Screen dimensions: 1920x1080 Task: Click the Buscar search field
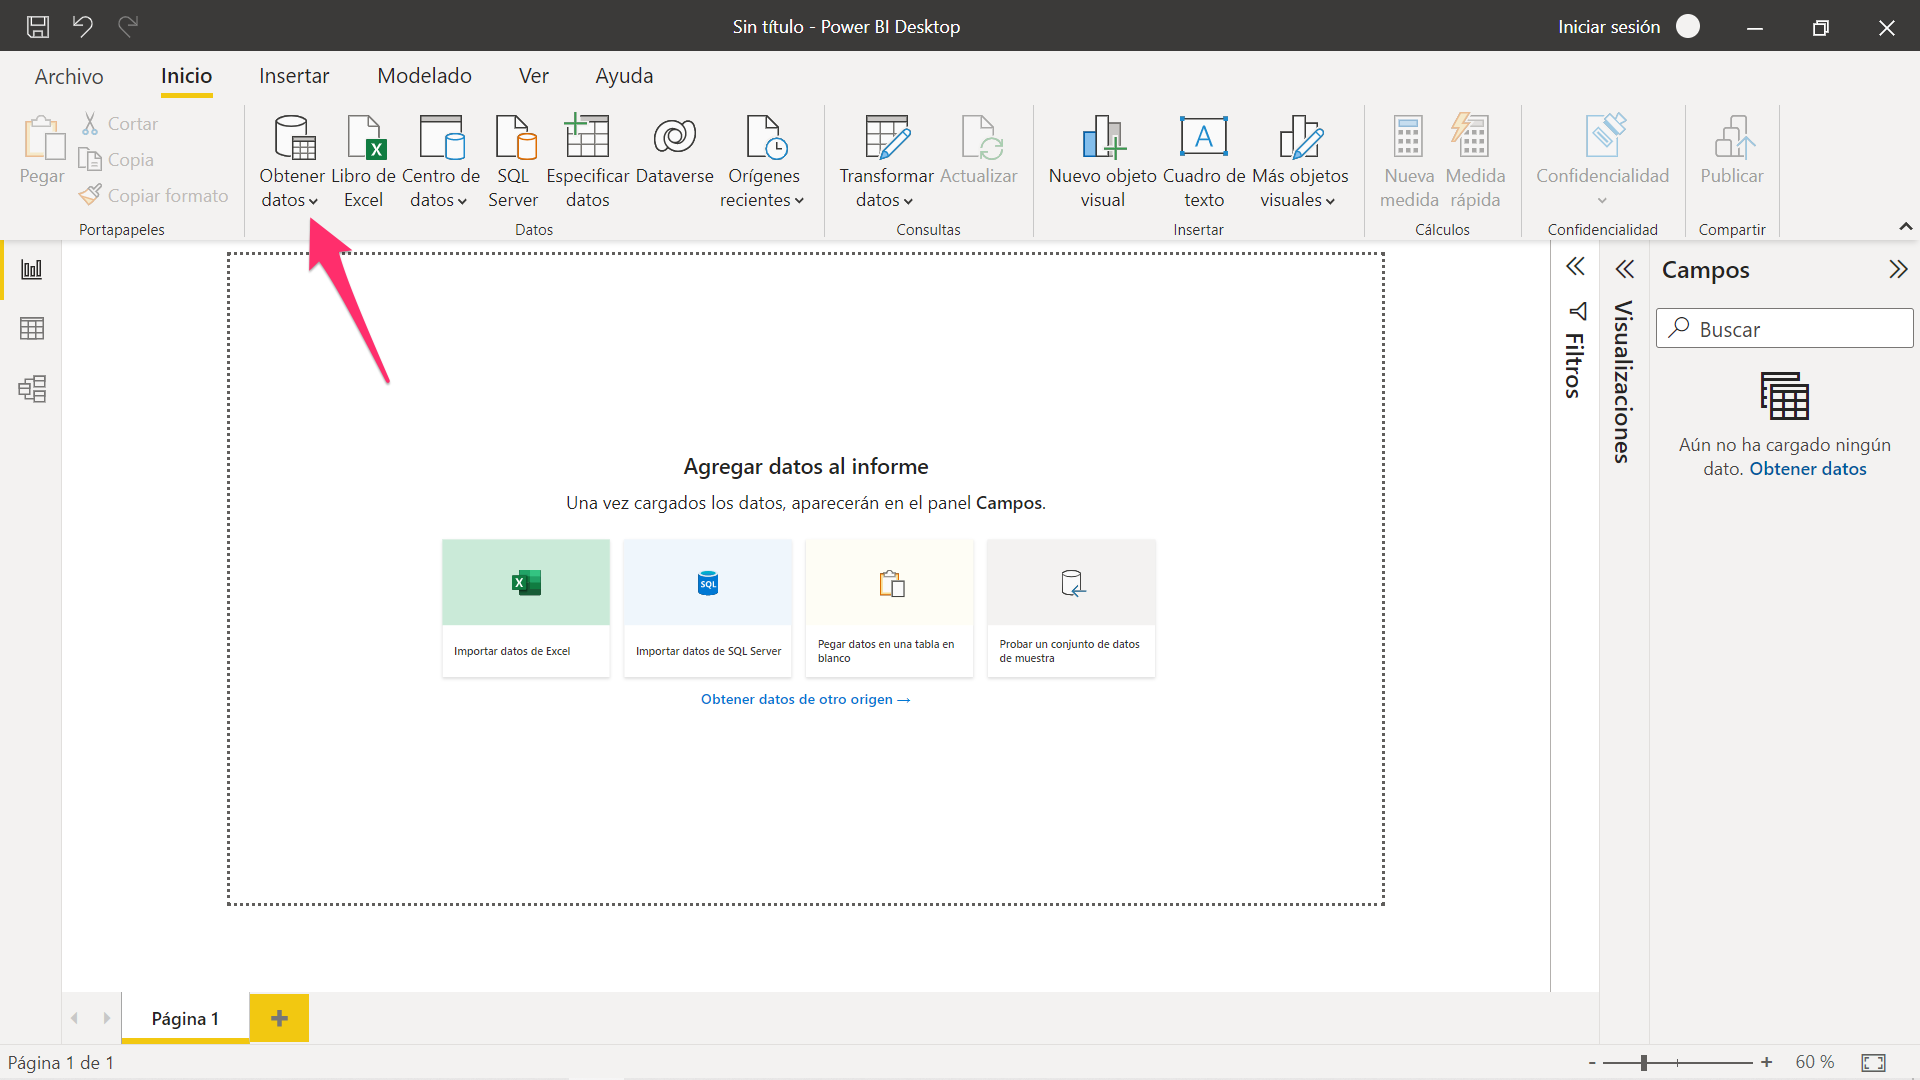(x=1785, y=329)
